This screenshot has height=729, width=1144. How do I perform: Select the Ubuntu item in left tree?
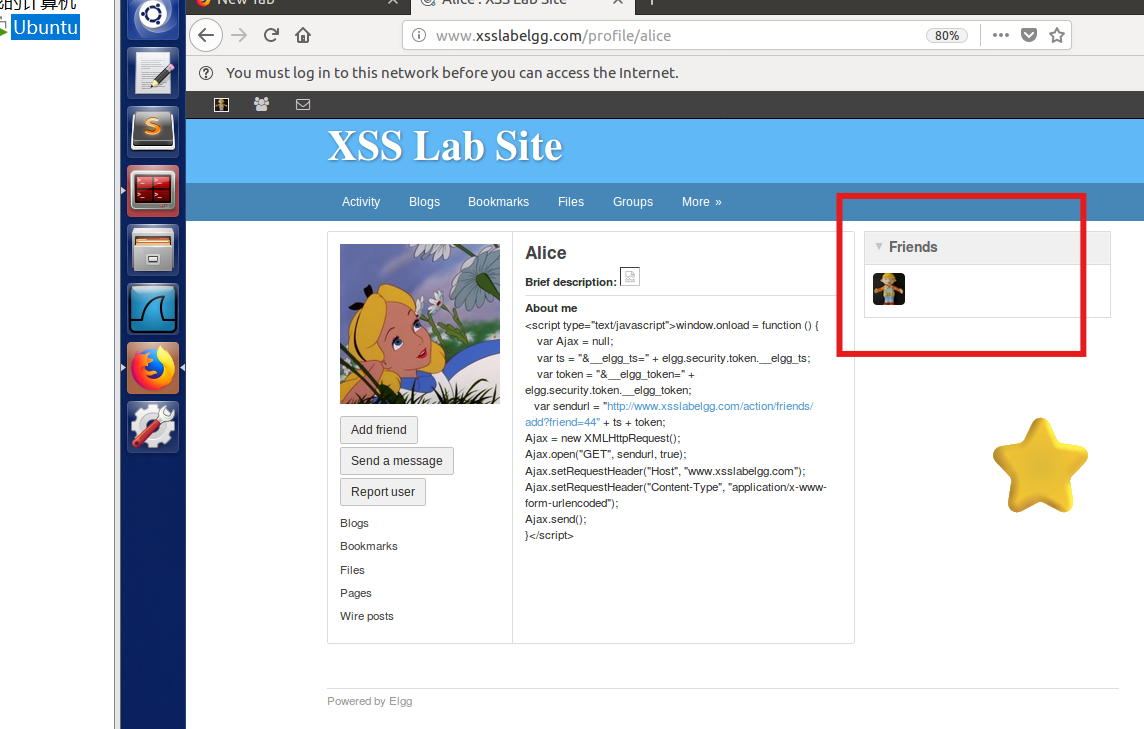pyautogui.click(x=45, y=28)
